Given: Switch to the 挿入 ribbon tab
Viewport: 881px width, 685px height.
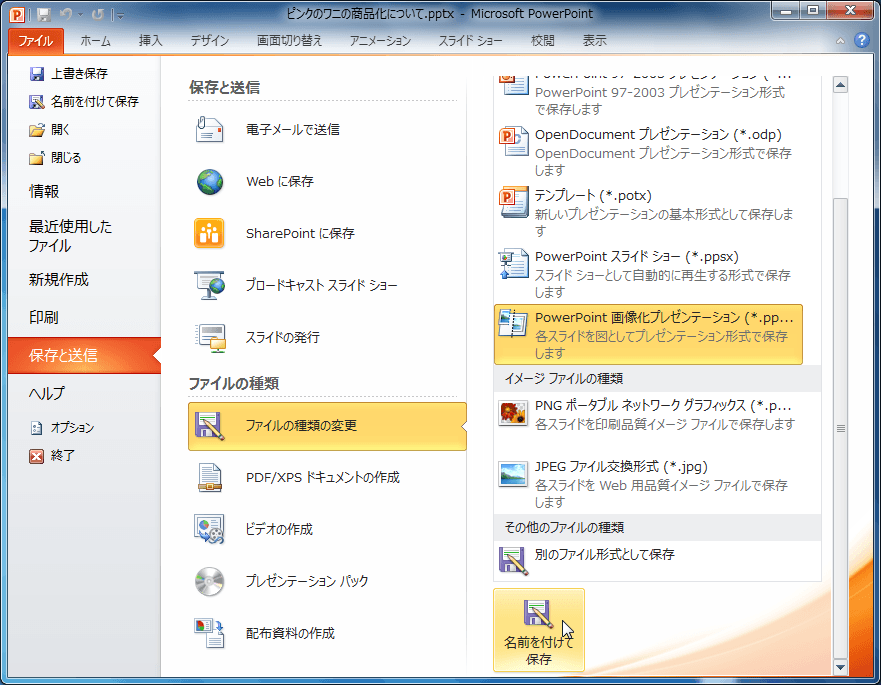Looking at the screenshot, I should [151, 41].
